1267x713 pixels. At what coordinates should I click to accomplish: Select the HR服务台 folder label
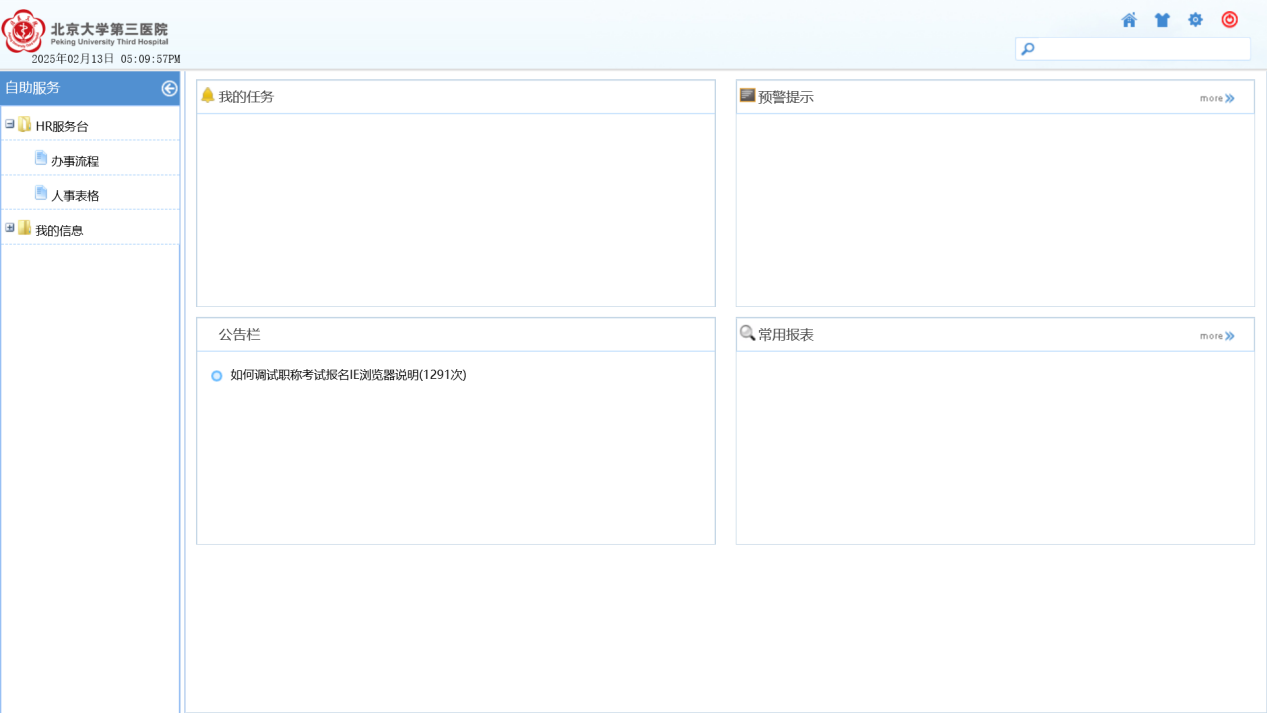point(62,127)
